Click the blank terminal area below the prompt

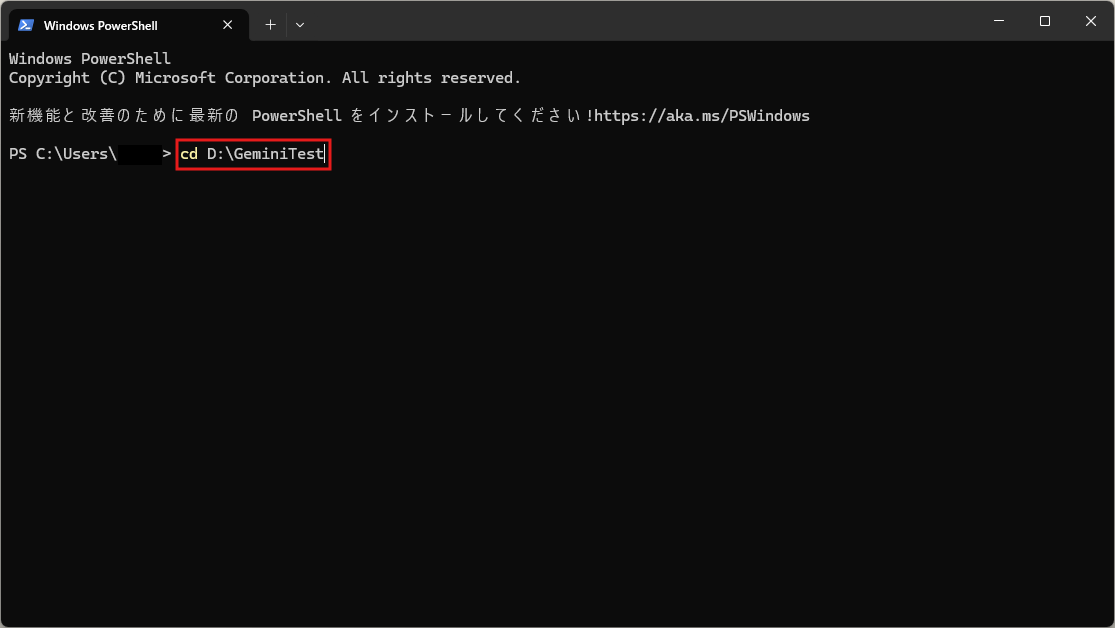(x=557, y=400)
